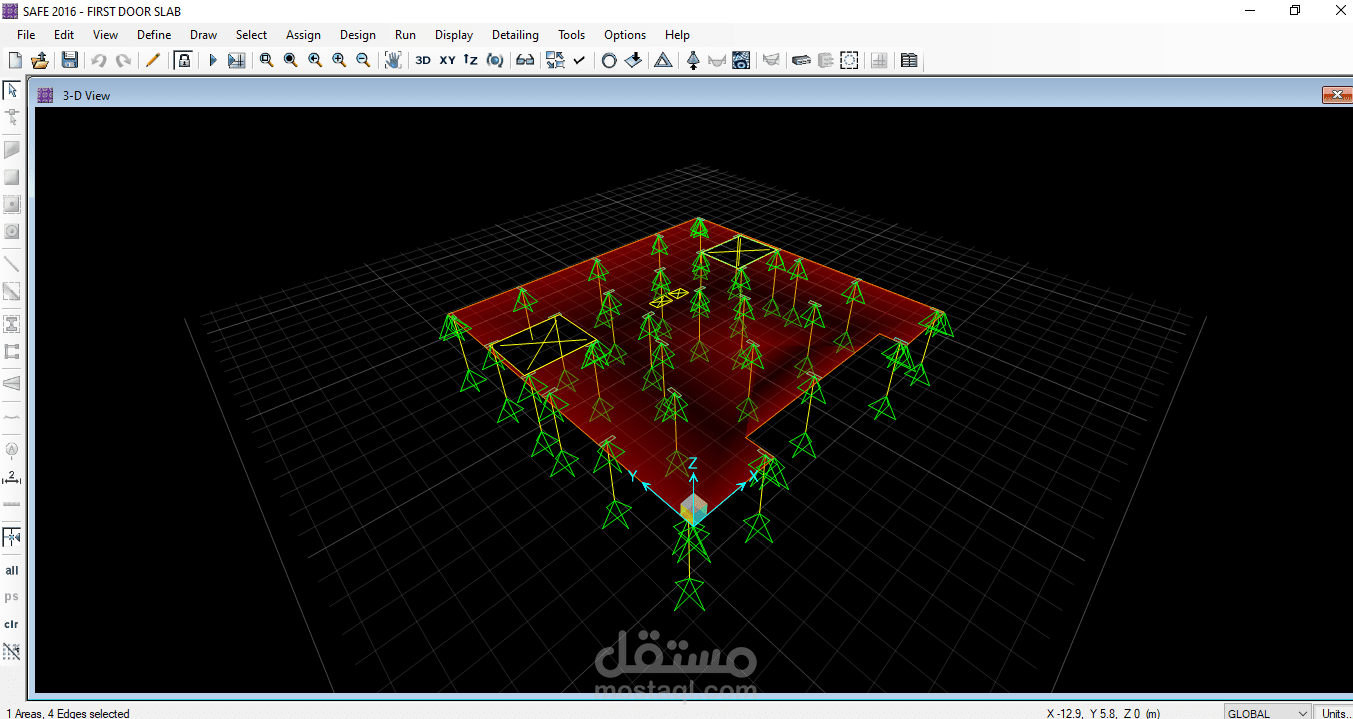The height and width of the screenshot is (719, 1353).
Task: Click the Zoom In plus magnifier
Action: pos(339,60)
